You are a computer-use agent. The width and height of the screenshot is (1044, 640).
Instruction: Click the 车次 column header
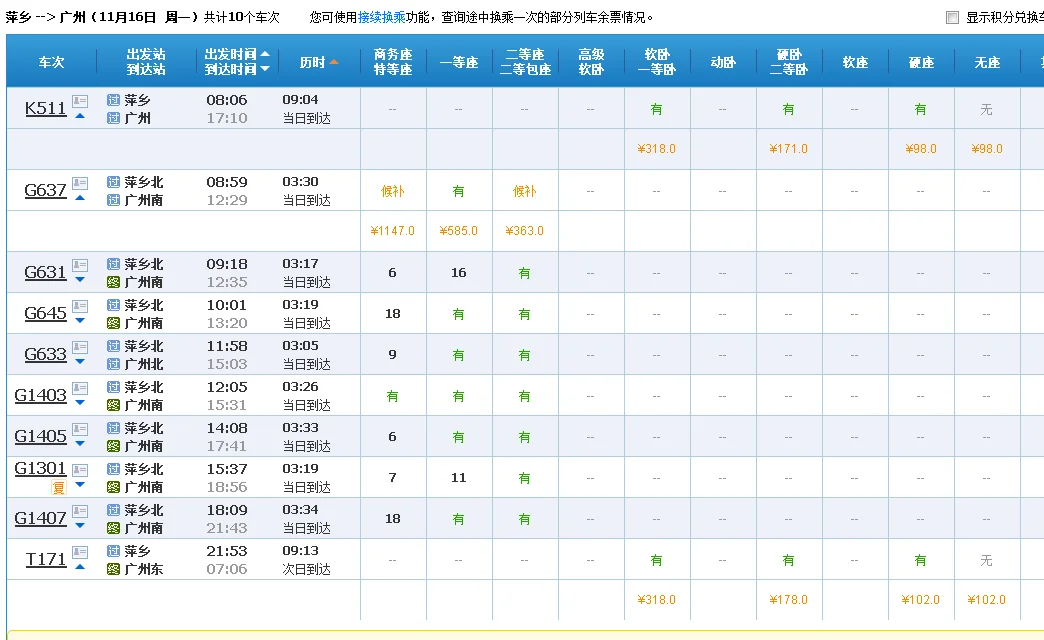click(x=51, y=61)
